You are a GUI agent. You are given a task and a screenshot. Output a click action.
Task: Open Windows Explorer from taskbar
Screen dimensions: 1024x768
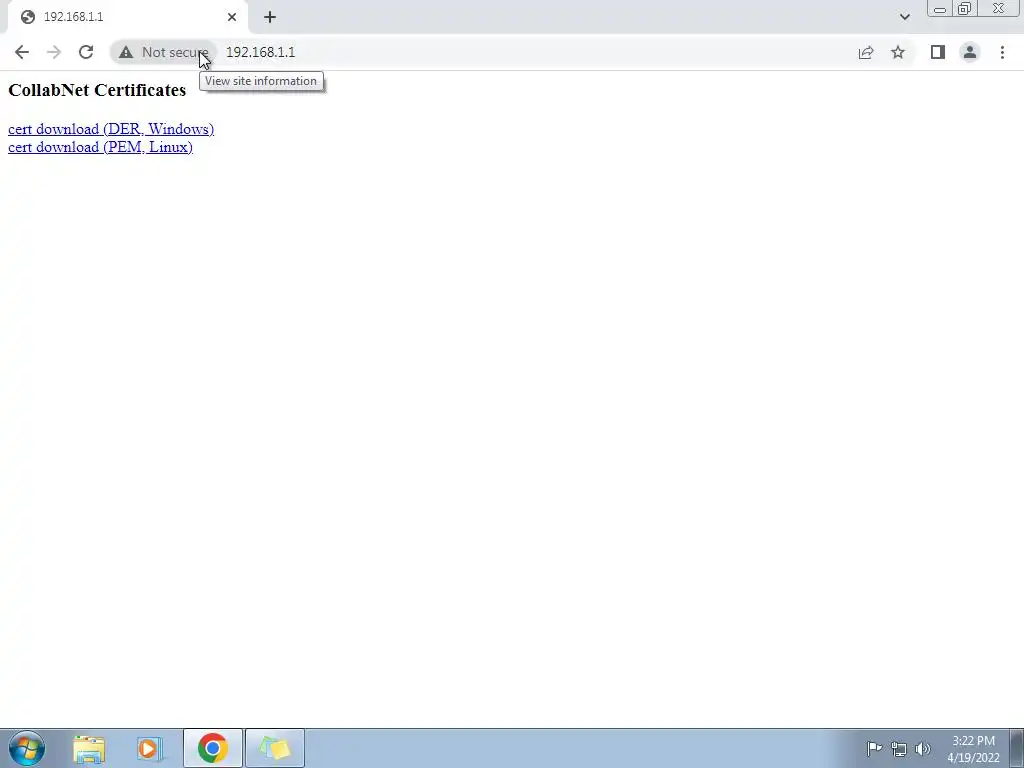[89, 748]
